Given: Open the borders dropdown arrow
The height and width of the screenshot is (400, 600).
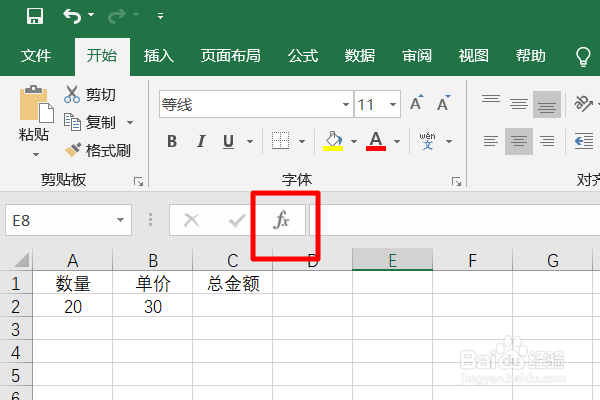Looking at the screenshot, I should (x=302, y=141).
